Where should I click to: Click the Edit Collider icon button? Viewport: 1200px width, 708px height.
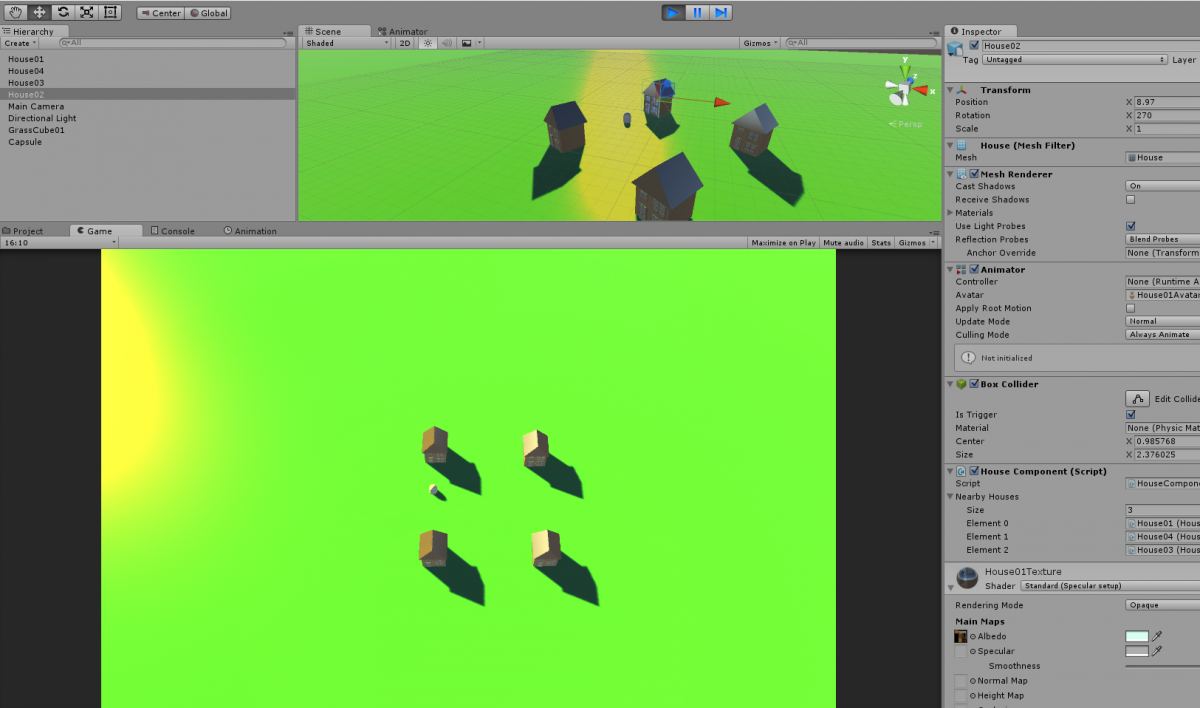pyautogui.click(x=1137, y=398)
